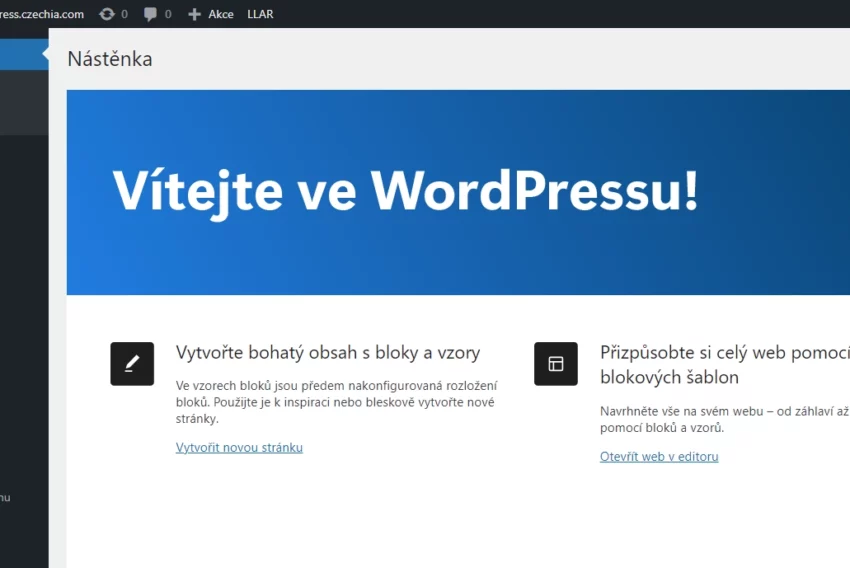Click the plus icon next to Akce
This screenshot has width=850, height=568.
pos(194,14)
